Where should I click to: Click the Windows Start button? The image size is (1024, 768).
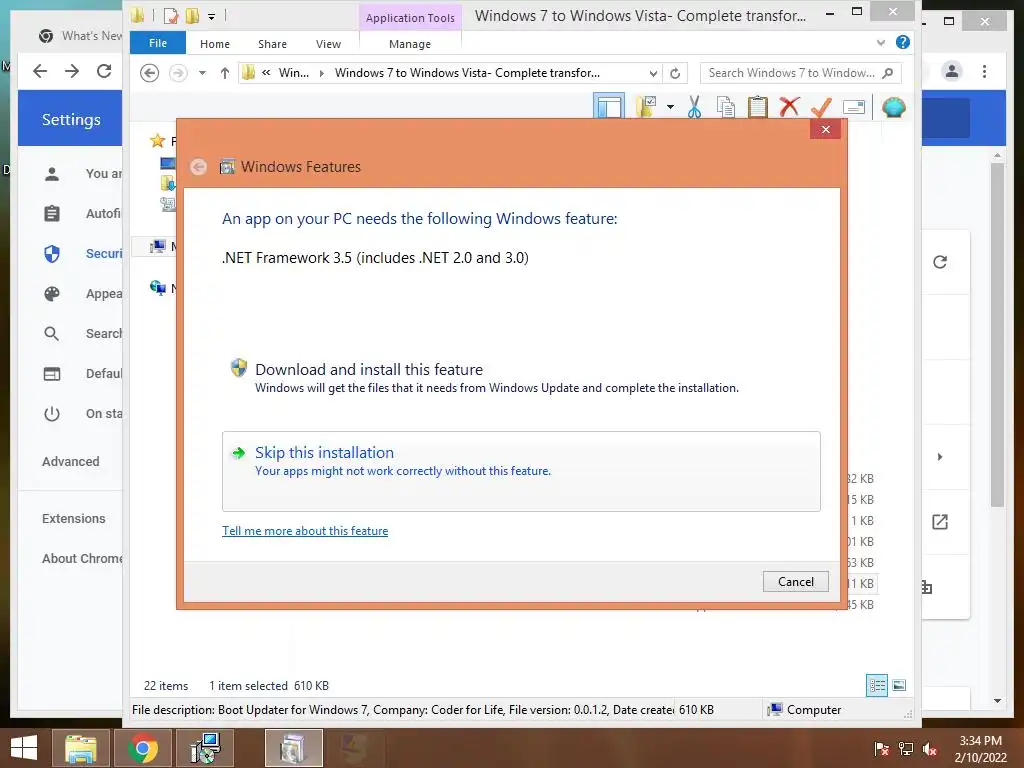[24, 748]
